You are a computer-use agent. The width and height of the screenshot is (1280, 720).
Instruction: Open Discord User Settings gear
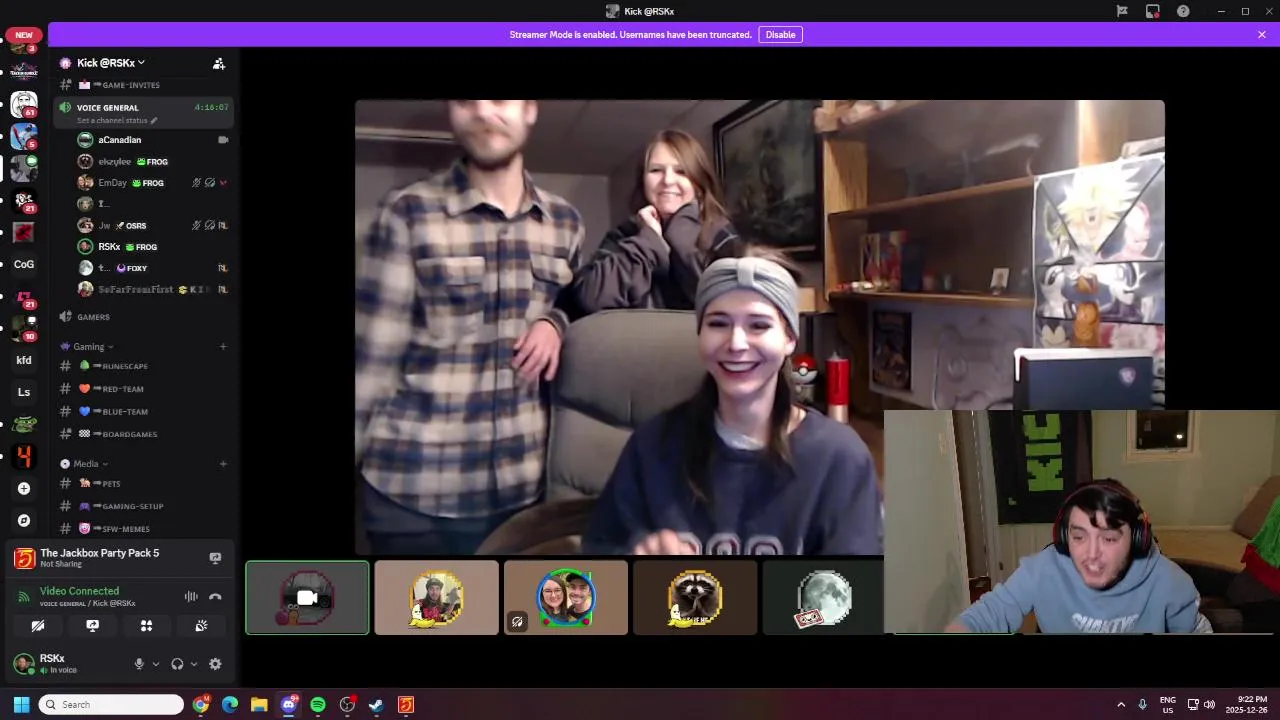(215, 664)
